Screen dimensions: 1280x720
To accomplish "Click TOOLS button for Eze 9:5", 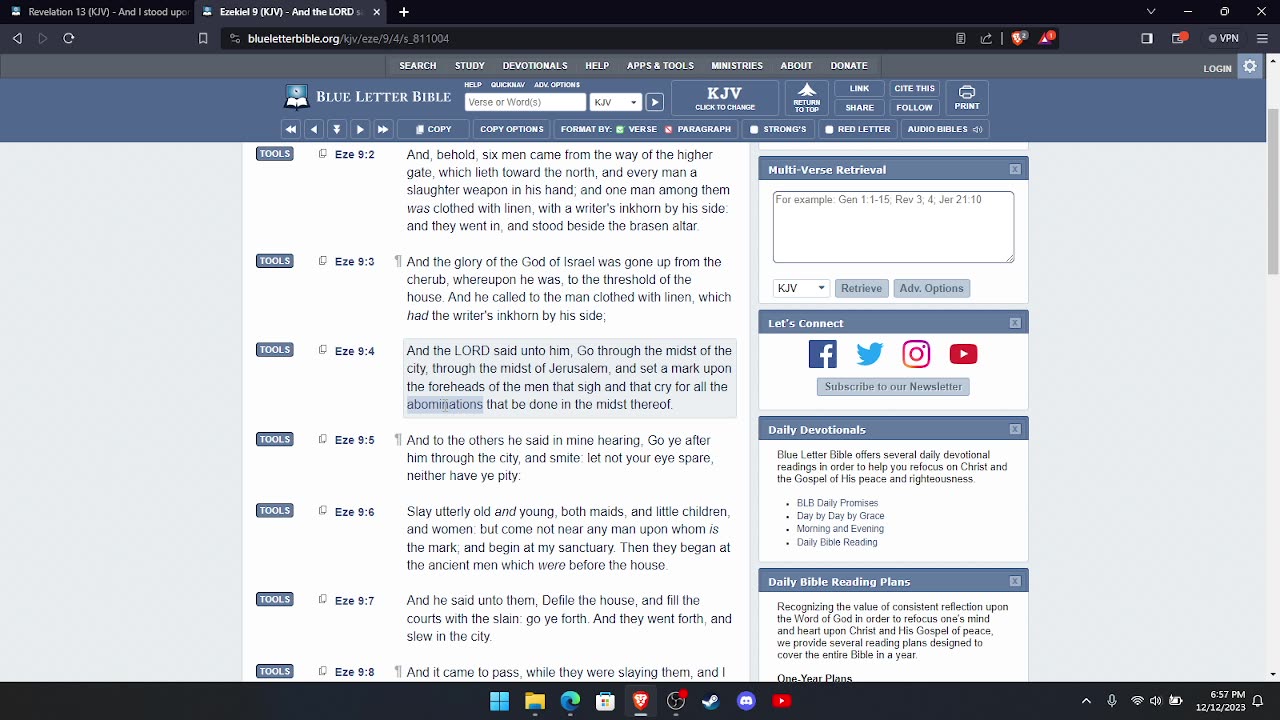I will point(275,439).
